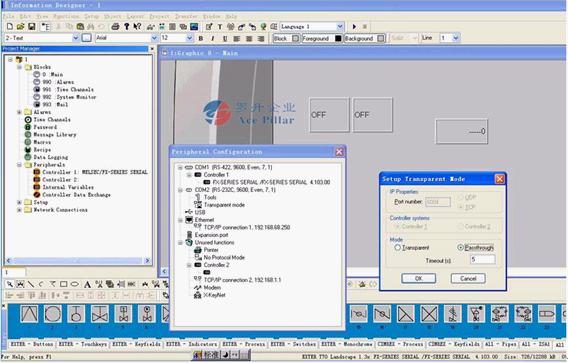Click the Transparent mode tree icon
Viewport: 568px width, 363px height.
[198, 205]
